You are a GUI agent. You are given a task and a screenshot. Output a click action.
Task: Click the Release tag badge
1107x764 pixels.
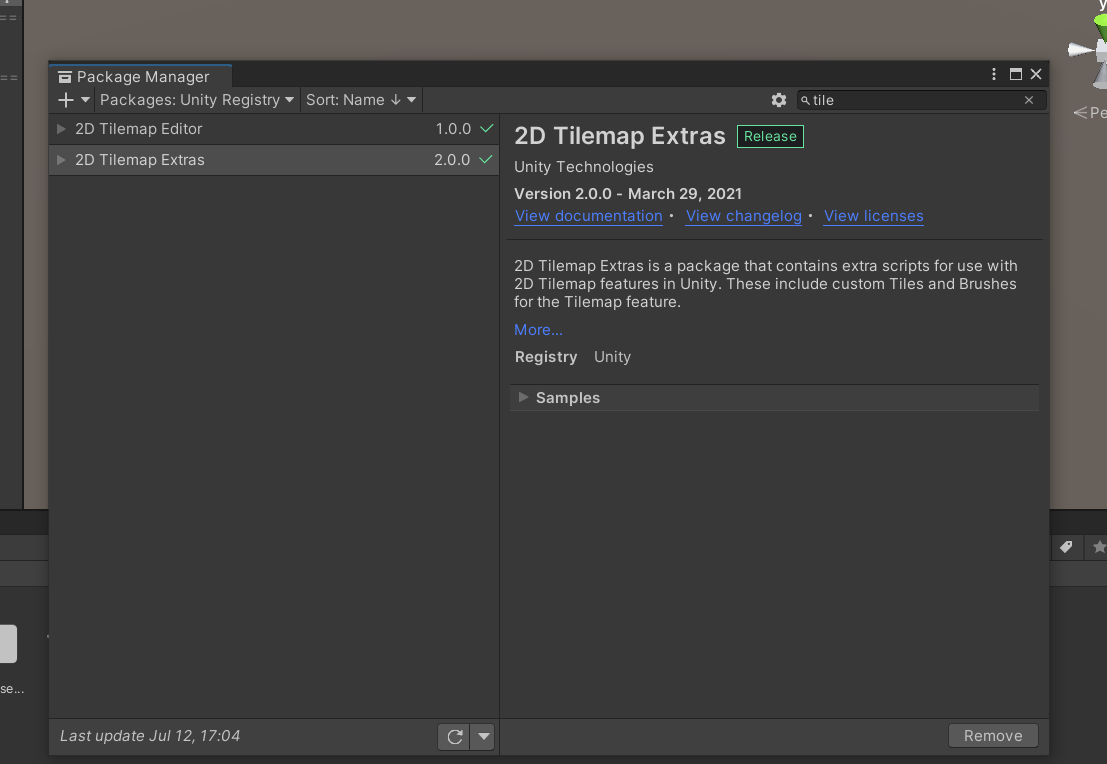(770, 136)
